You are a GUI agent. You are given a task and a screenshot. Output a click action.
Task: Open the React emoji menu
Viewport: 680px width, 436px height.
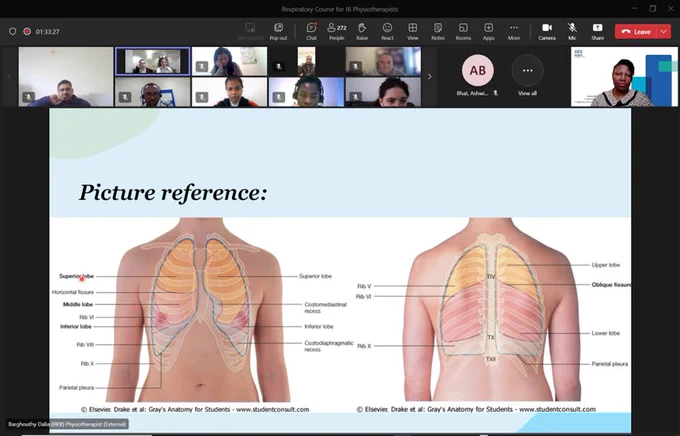387,31
